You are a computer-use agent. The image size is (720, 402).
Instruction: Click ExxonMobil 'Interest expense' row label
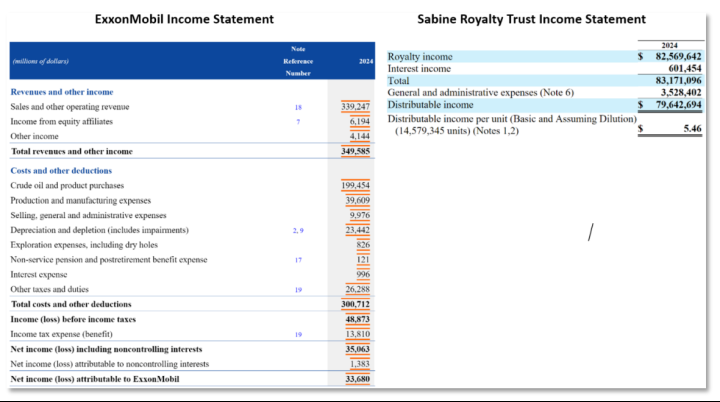pos(39,274)
